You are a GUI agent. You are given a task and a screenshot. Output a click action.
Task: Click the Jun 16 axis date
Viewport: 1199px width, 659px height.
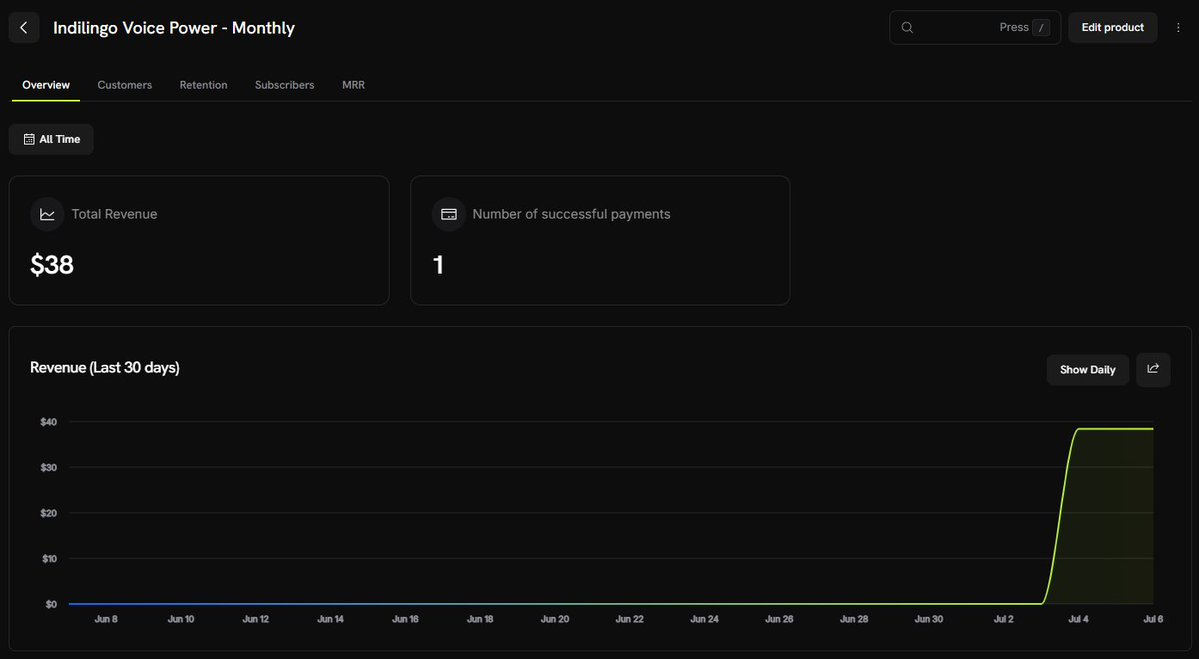[x=405, y=619]
